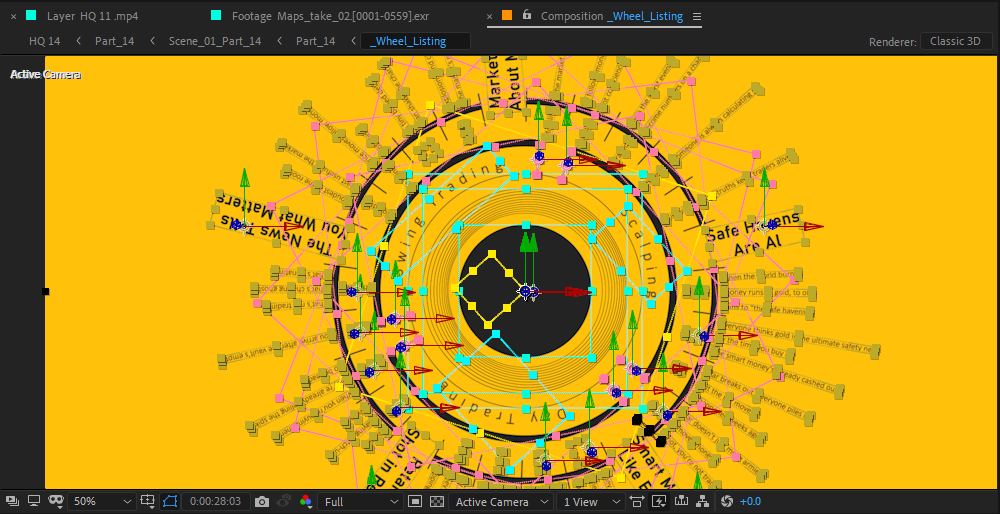
Task: Open the Classic 3D renderer button
Action: coord(956,41)
